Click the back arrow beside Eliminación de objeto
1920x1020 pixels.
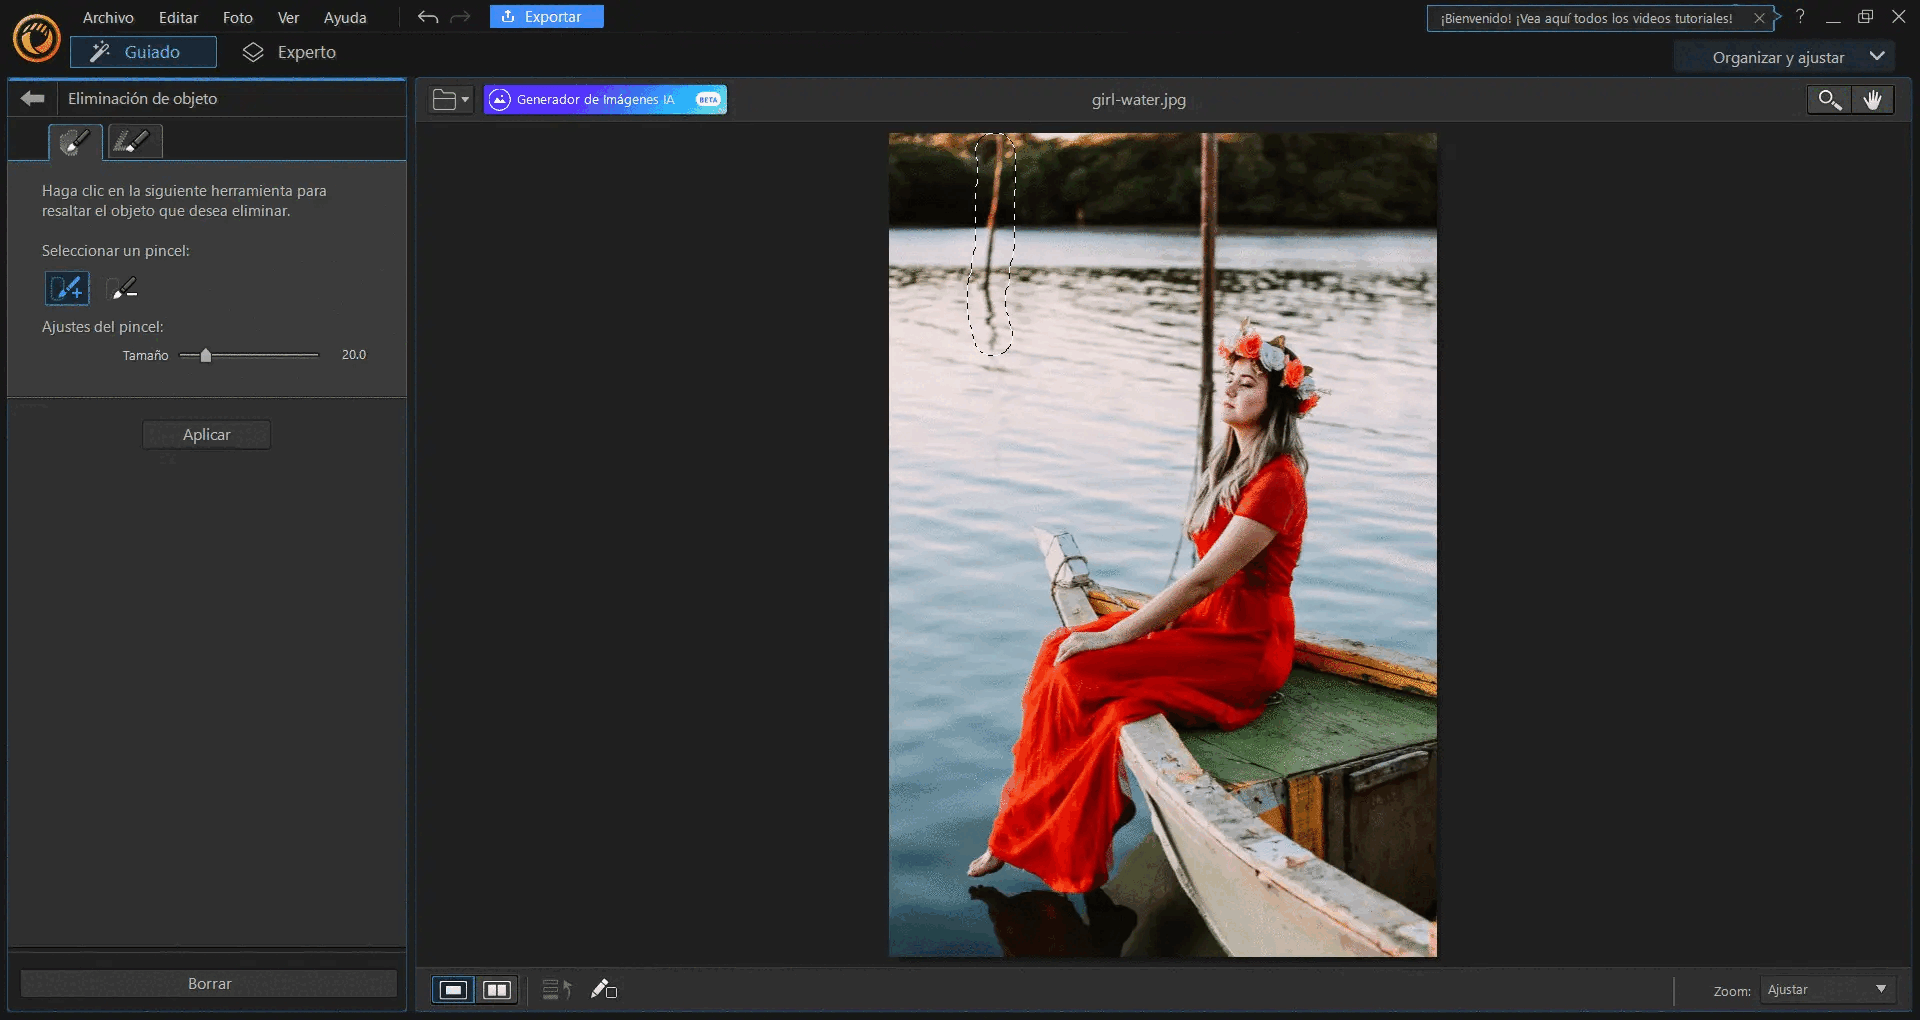[x=33, y=98]
